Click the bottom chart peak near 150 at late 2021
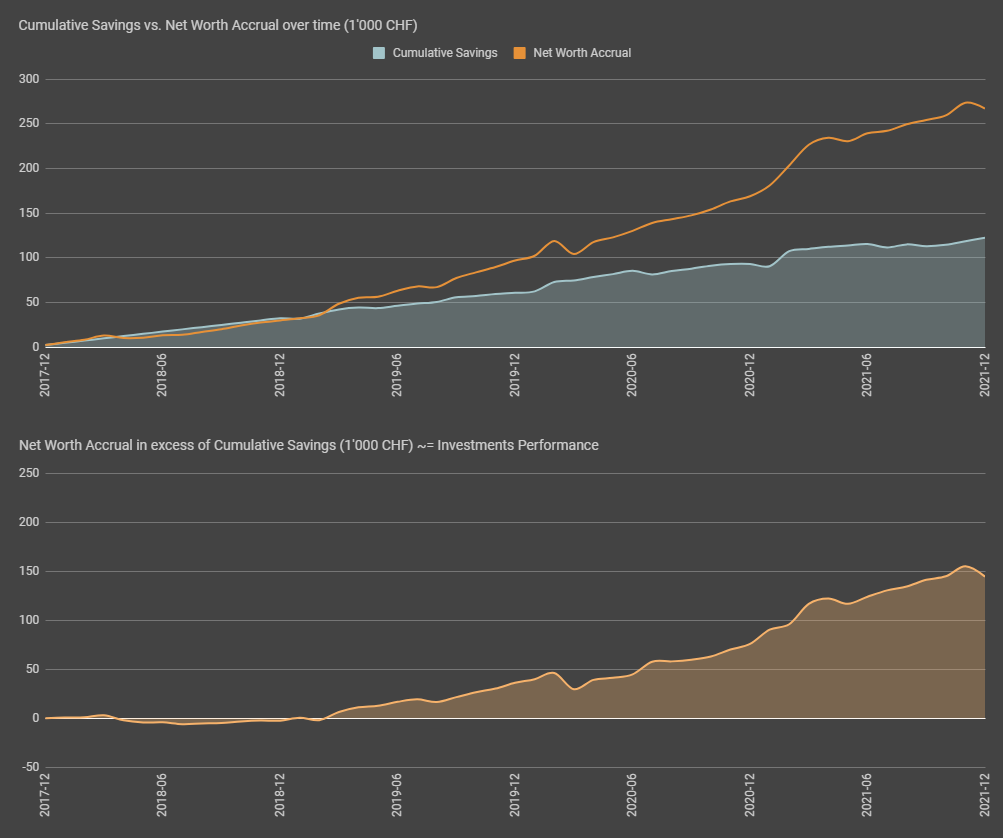This screenshot has height=838, width=1003. (964, 567)
